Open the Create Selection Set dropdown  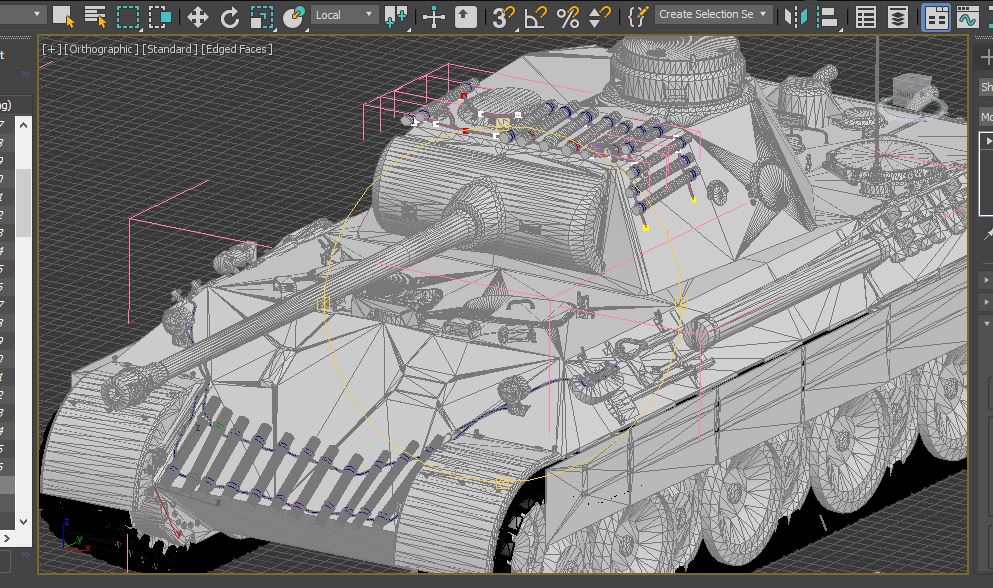pyautogui.click(x=714, y=15)
